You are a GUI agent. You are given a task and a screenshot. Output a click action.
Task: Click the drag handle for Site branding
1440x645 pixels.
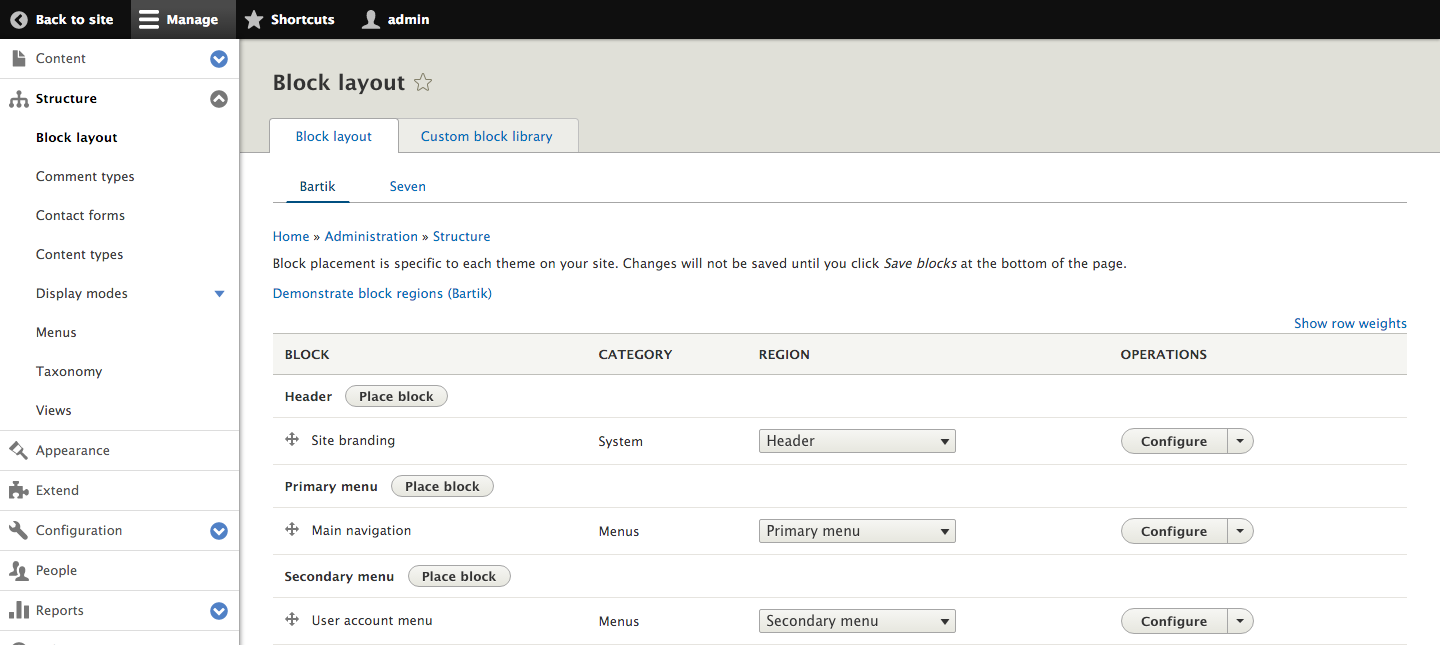coord(292,440)
